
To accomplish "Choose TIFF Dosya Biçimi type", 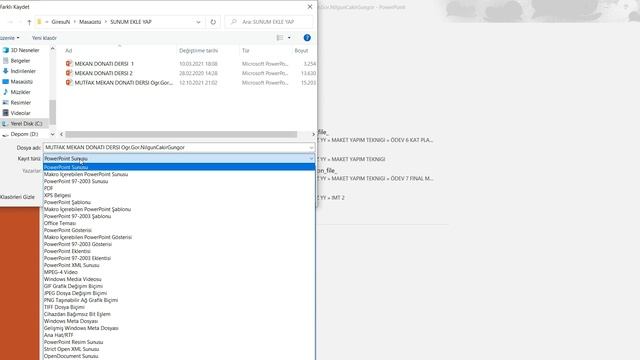I will [179, 307].
